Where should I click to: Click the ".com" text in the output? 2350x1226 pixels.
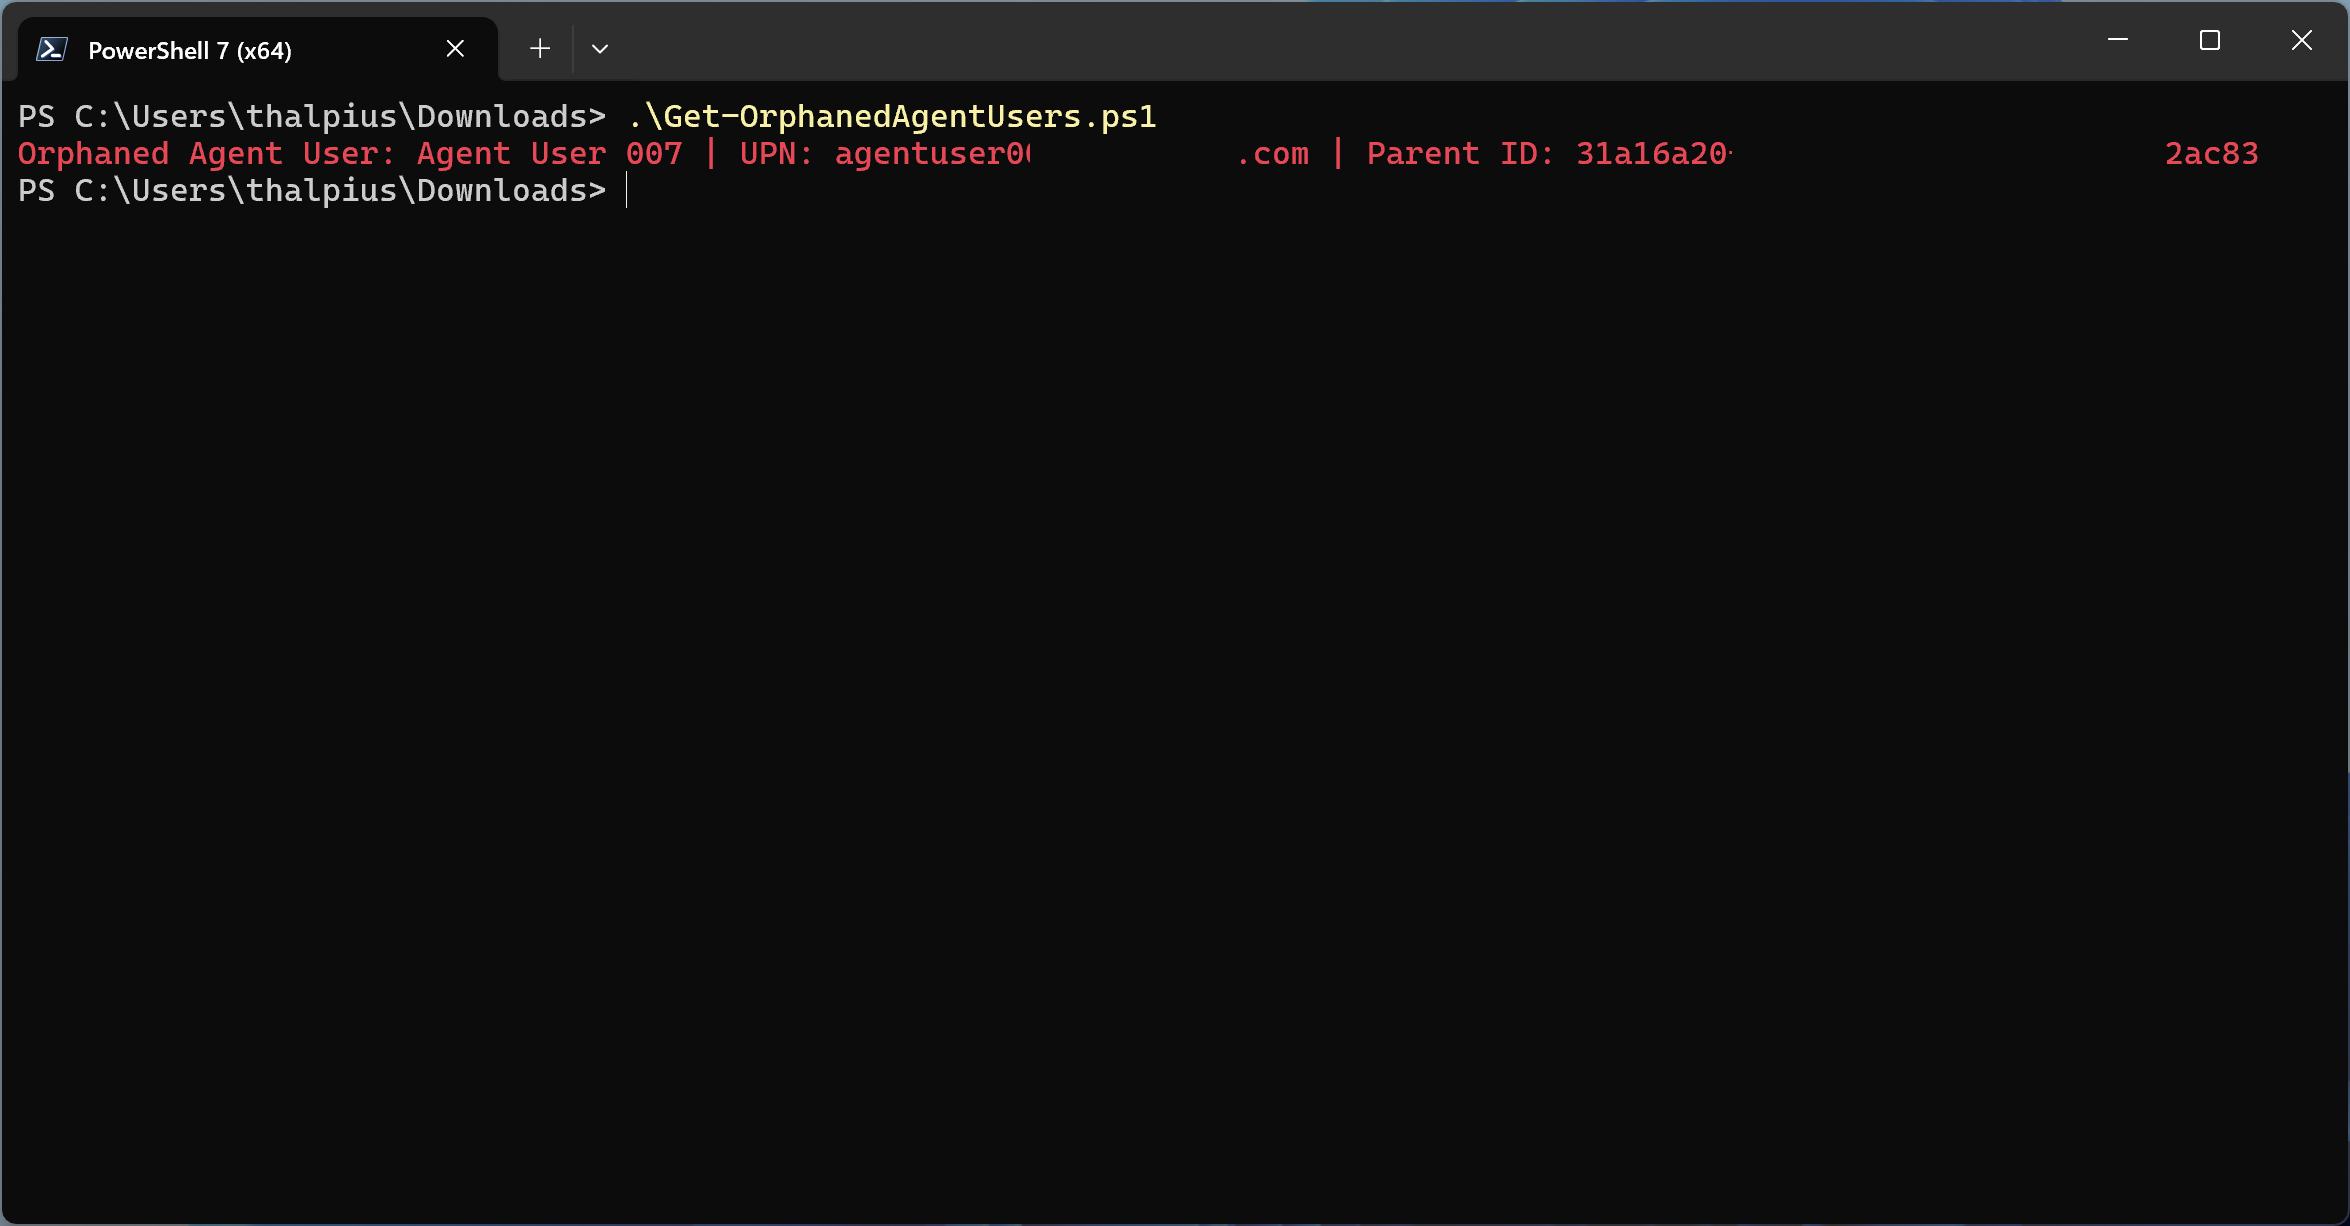(x=1273, y=153)
